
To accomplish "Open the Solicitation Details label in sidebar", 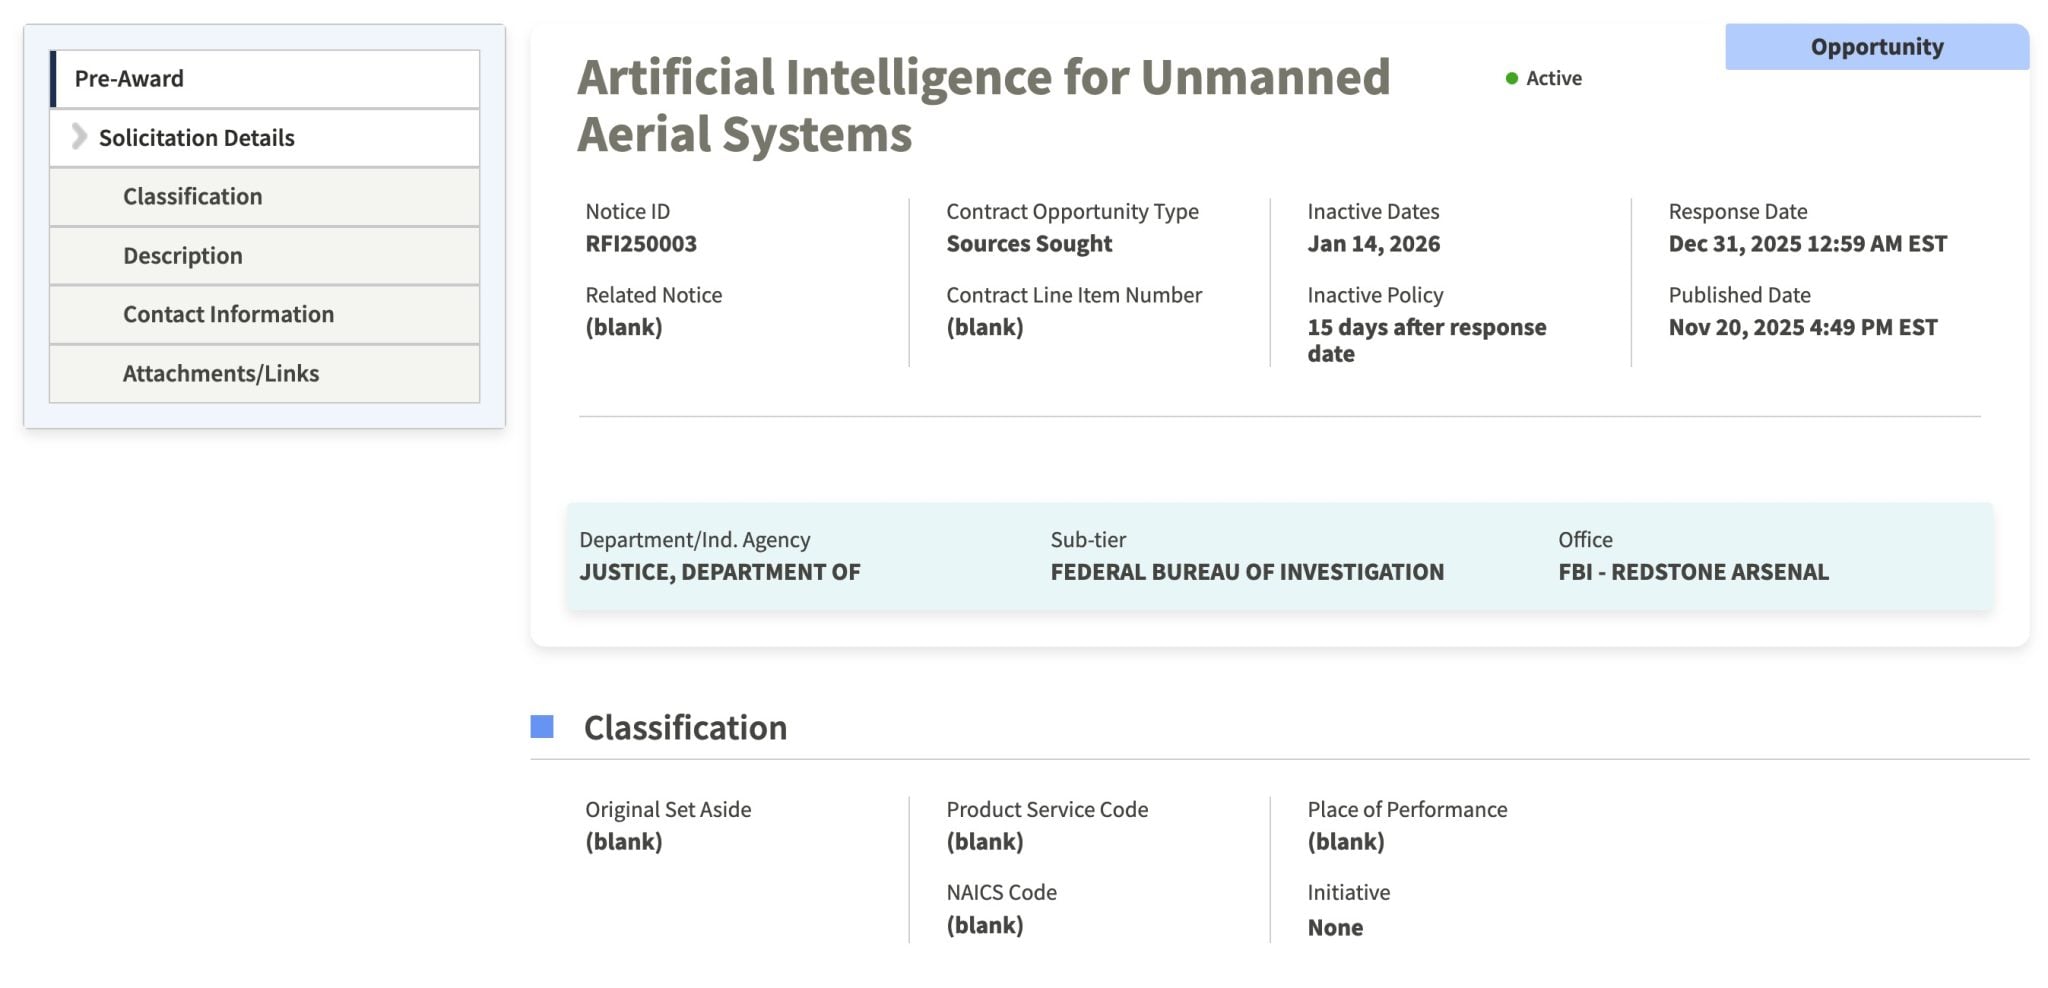I will coord(197,138).
